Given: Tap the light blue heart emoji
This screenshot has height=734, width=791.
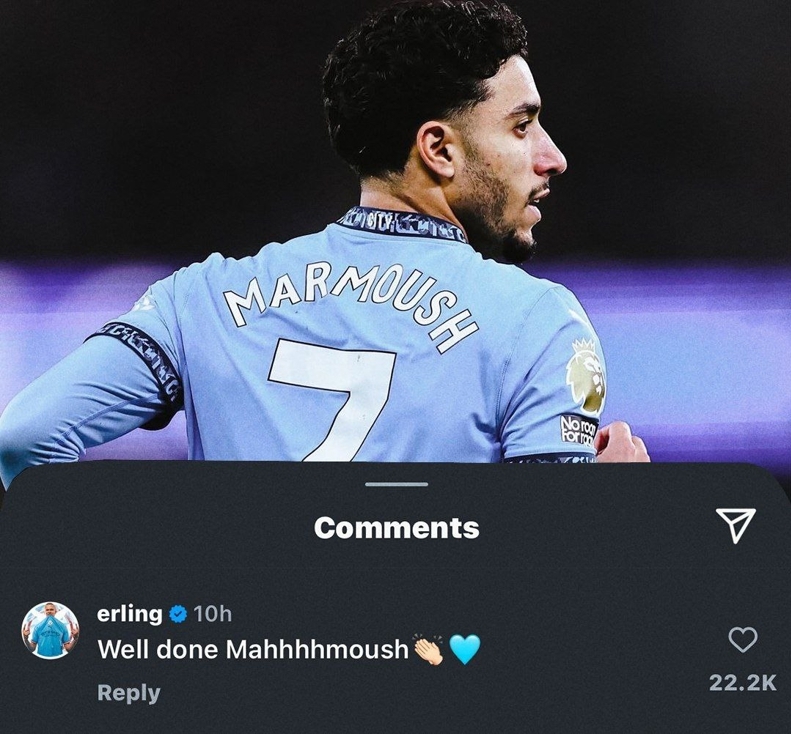Looking at the screenshot, I should [465, 649].
